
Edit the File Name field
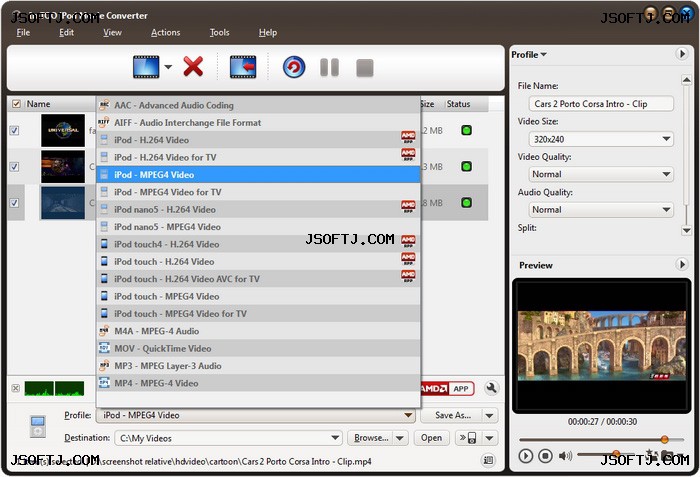point(601,104)
